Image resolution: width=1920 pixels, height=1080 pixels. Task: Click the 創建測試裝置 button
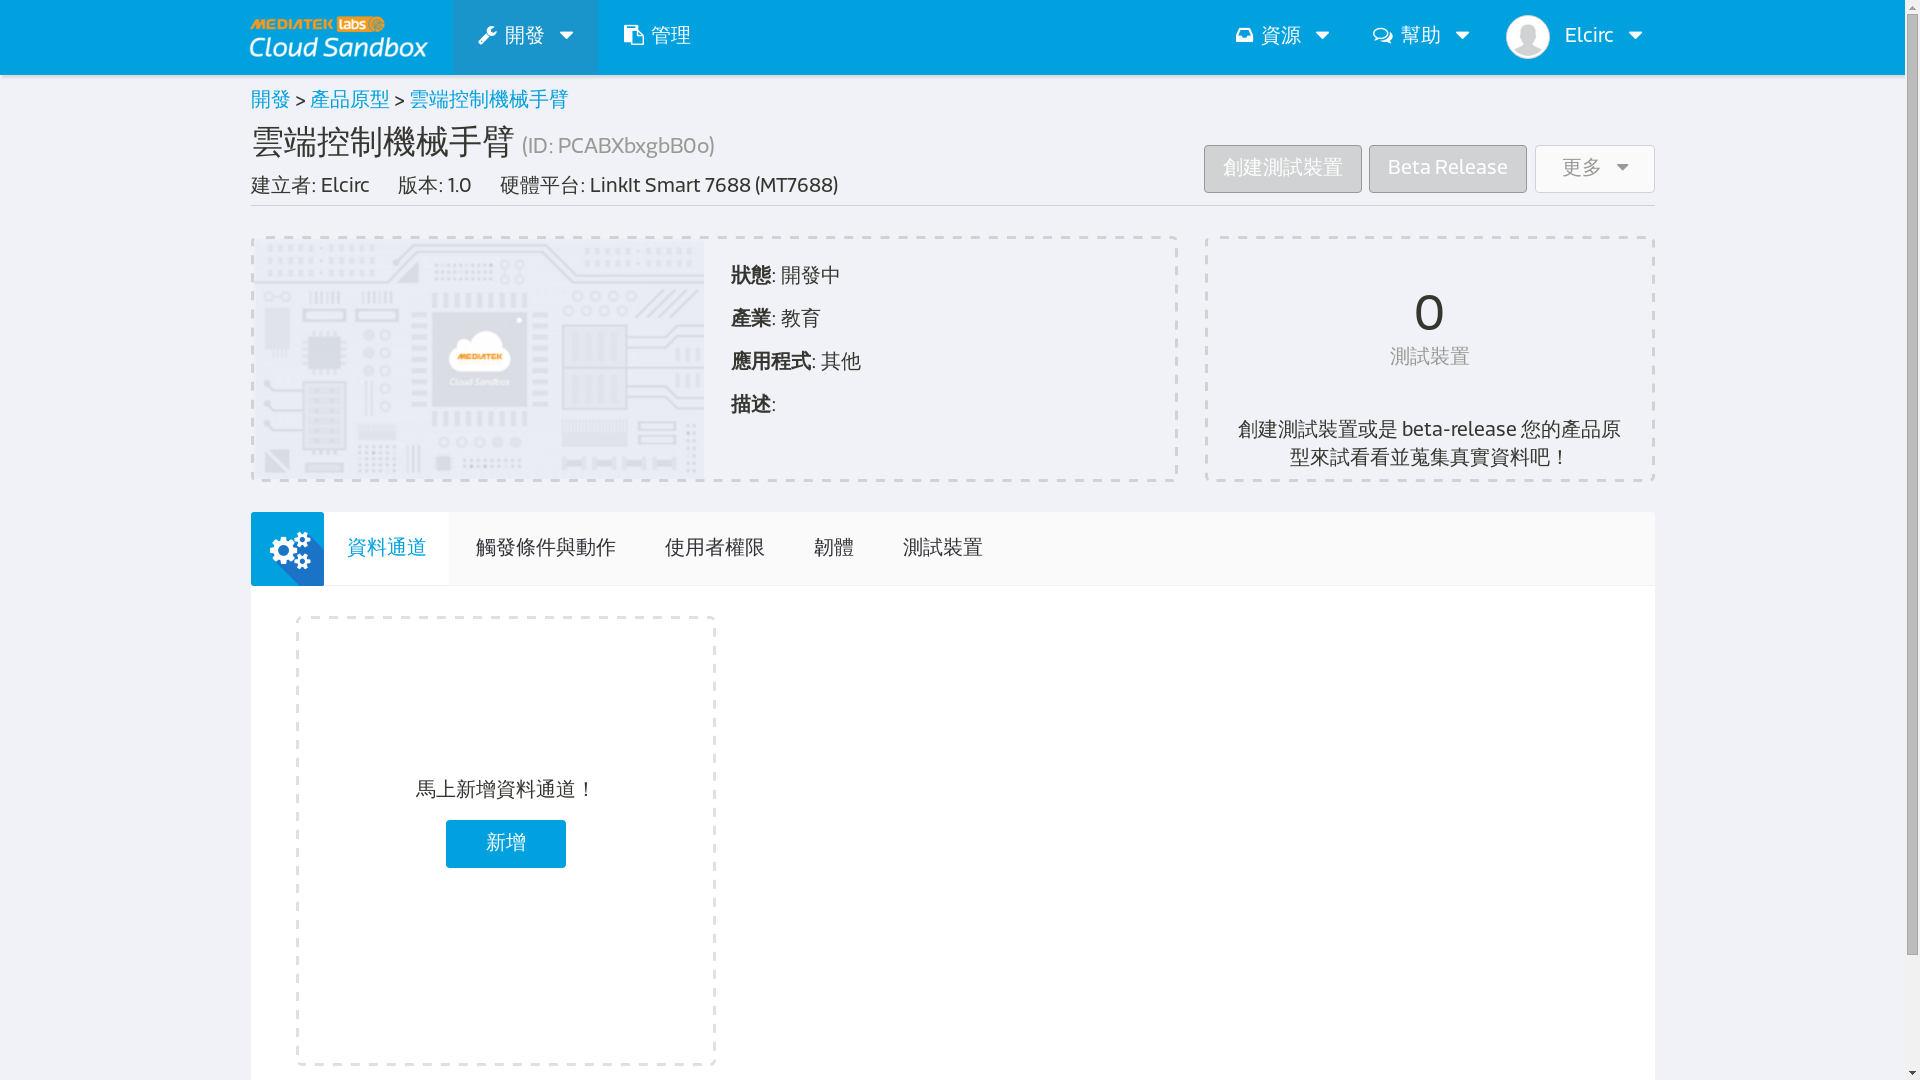(x=1282, y=169)
